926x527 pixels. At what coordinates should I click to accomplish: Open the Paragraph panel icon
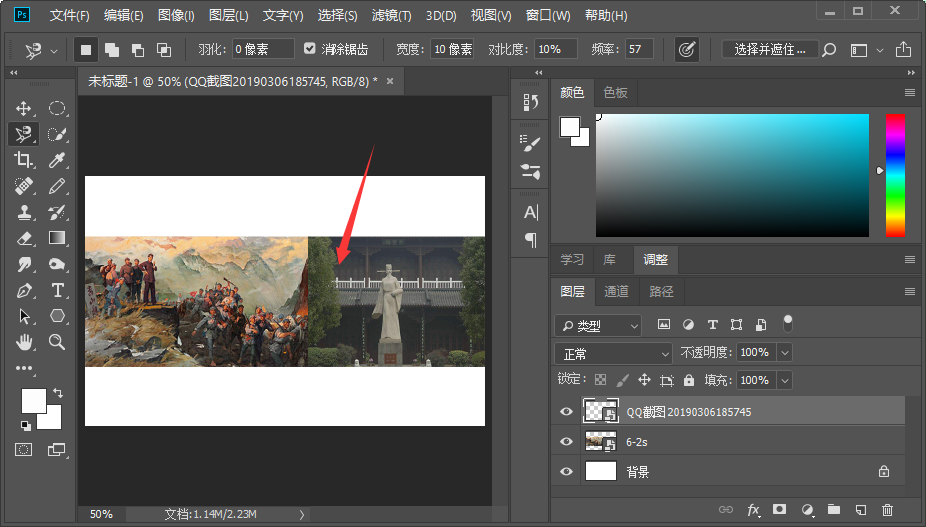[530, 240]
